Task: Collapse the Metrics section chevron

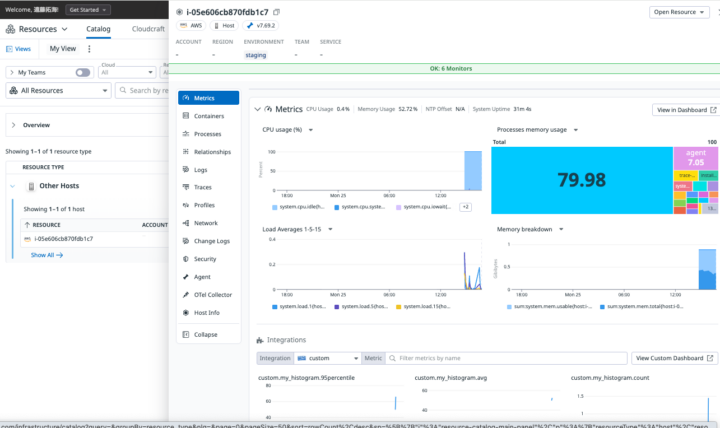Action: click(x=258, y=109)
